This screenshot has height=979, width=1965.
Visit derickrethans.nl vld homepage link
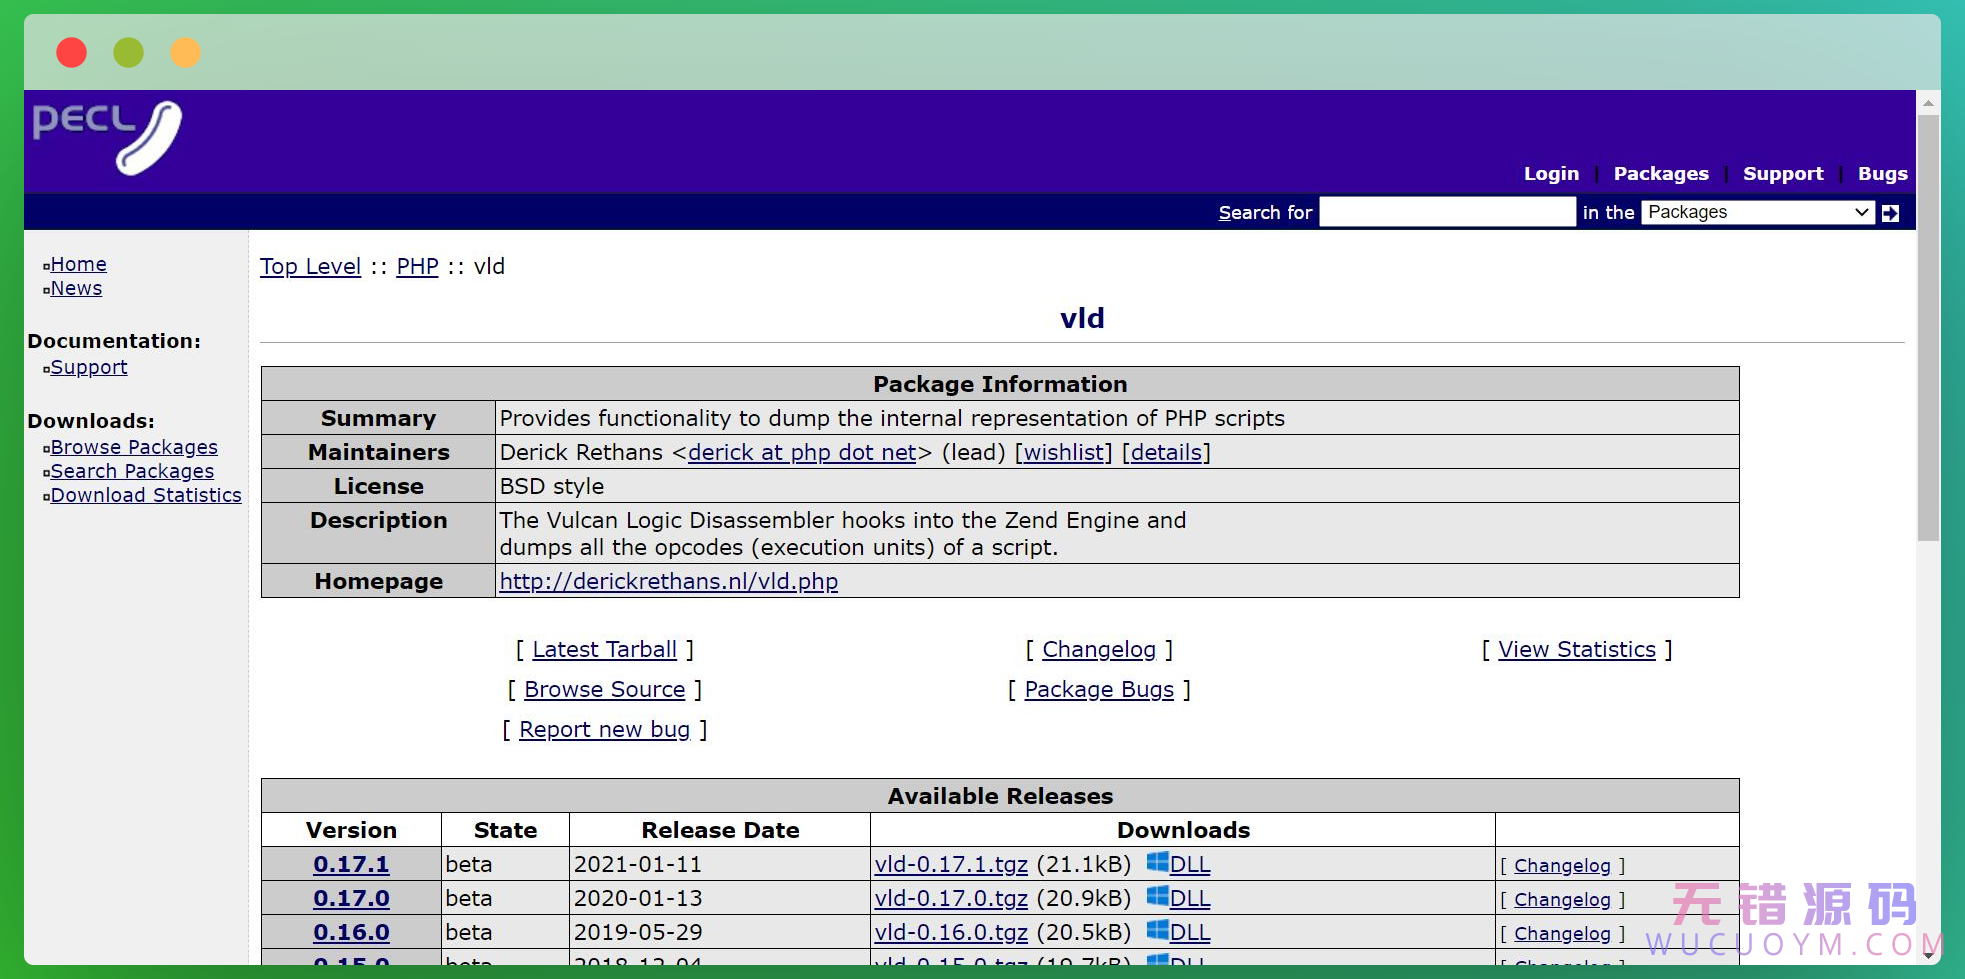point(668,582)
